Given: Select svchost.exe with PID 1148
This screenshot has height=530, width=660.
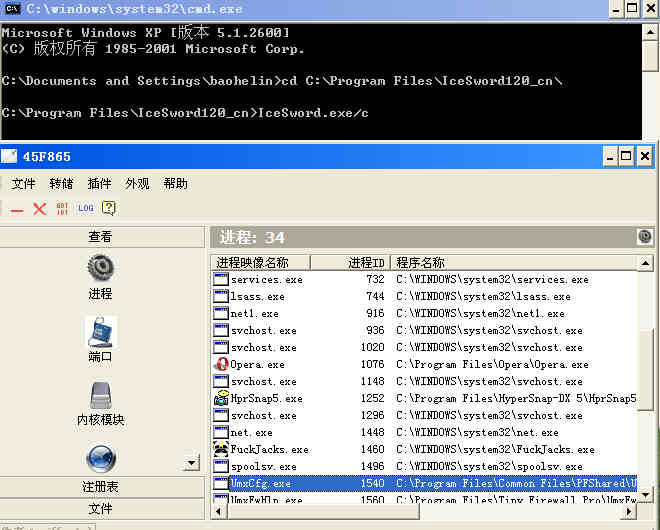Looking at the screenshot, I should [424, 381].
